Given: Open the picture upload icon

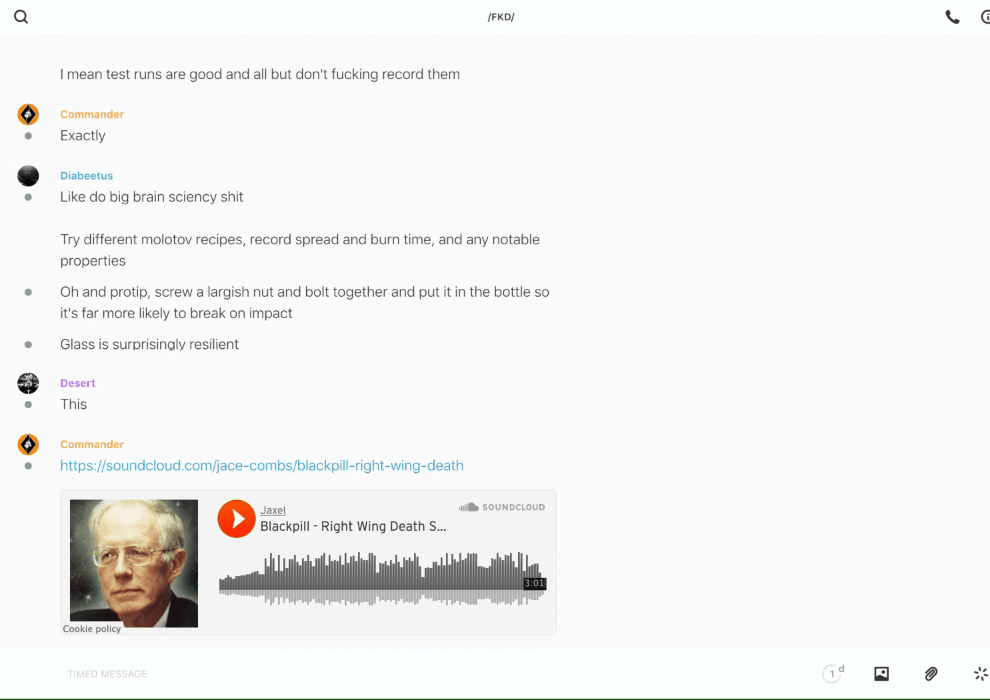Looking at the screenshot, I should (x=881, y=674).
